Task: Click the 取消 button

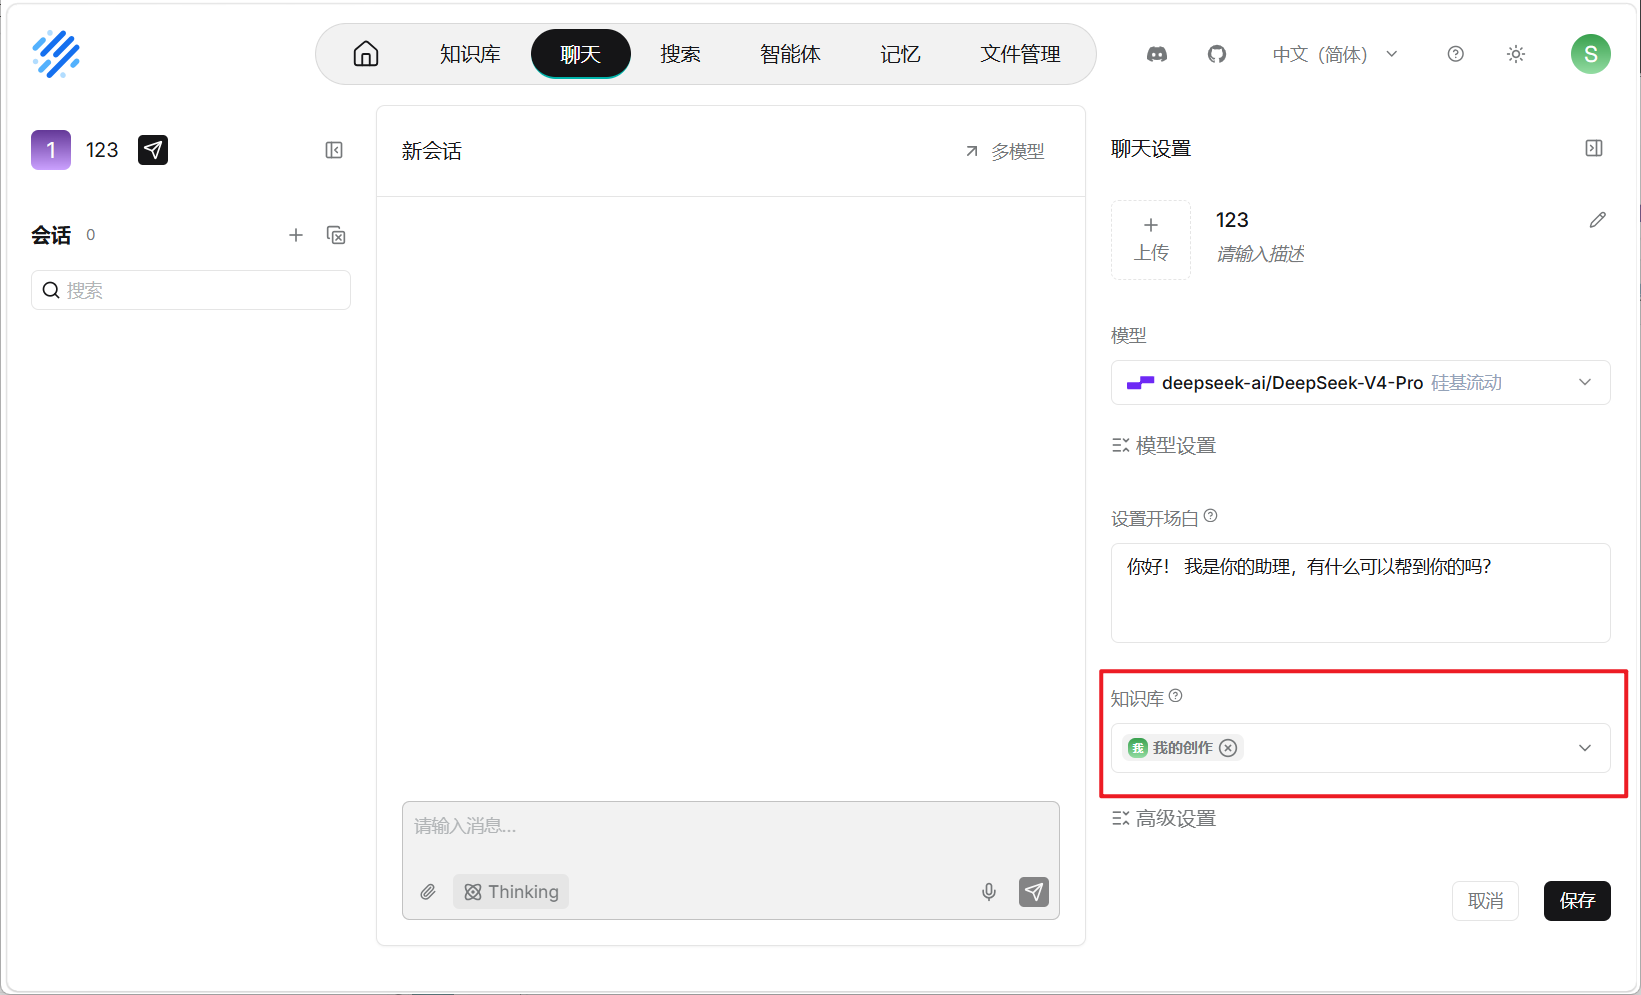Action: tap(1485, 901)
